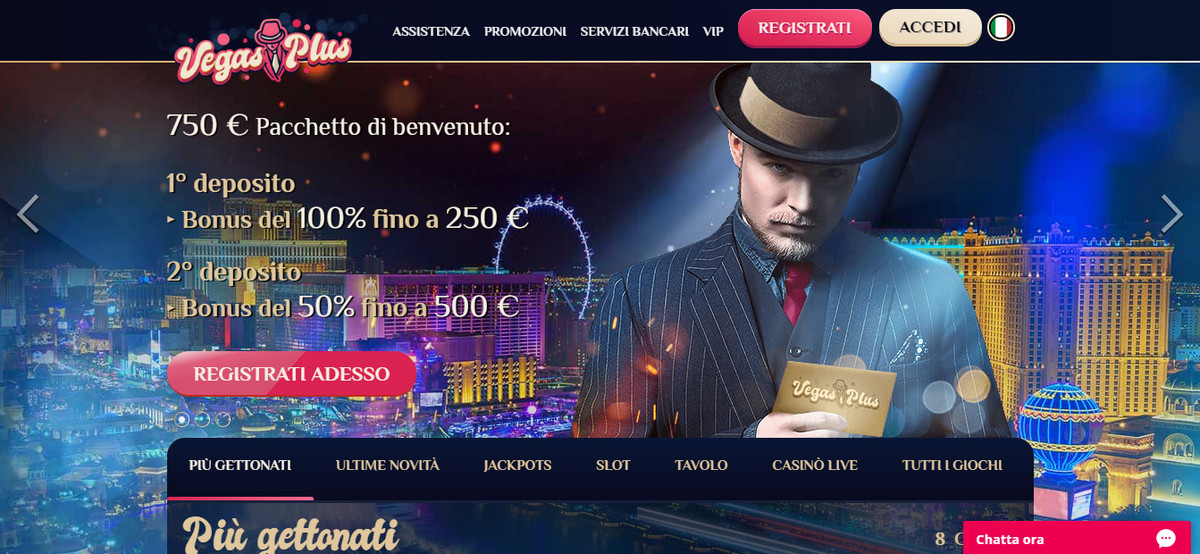The height and width of the screenshot is (554, 1200).
Task: Select the first carousel dot
Action: pos(182,420)
